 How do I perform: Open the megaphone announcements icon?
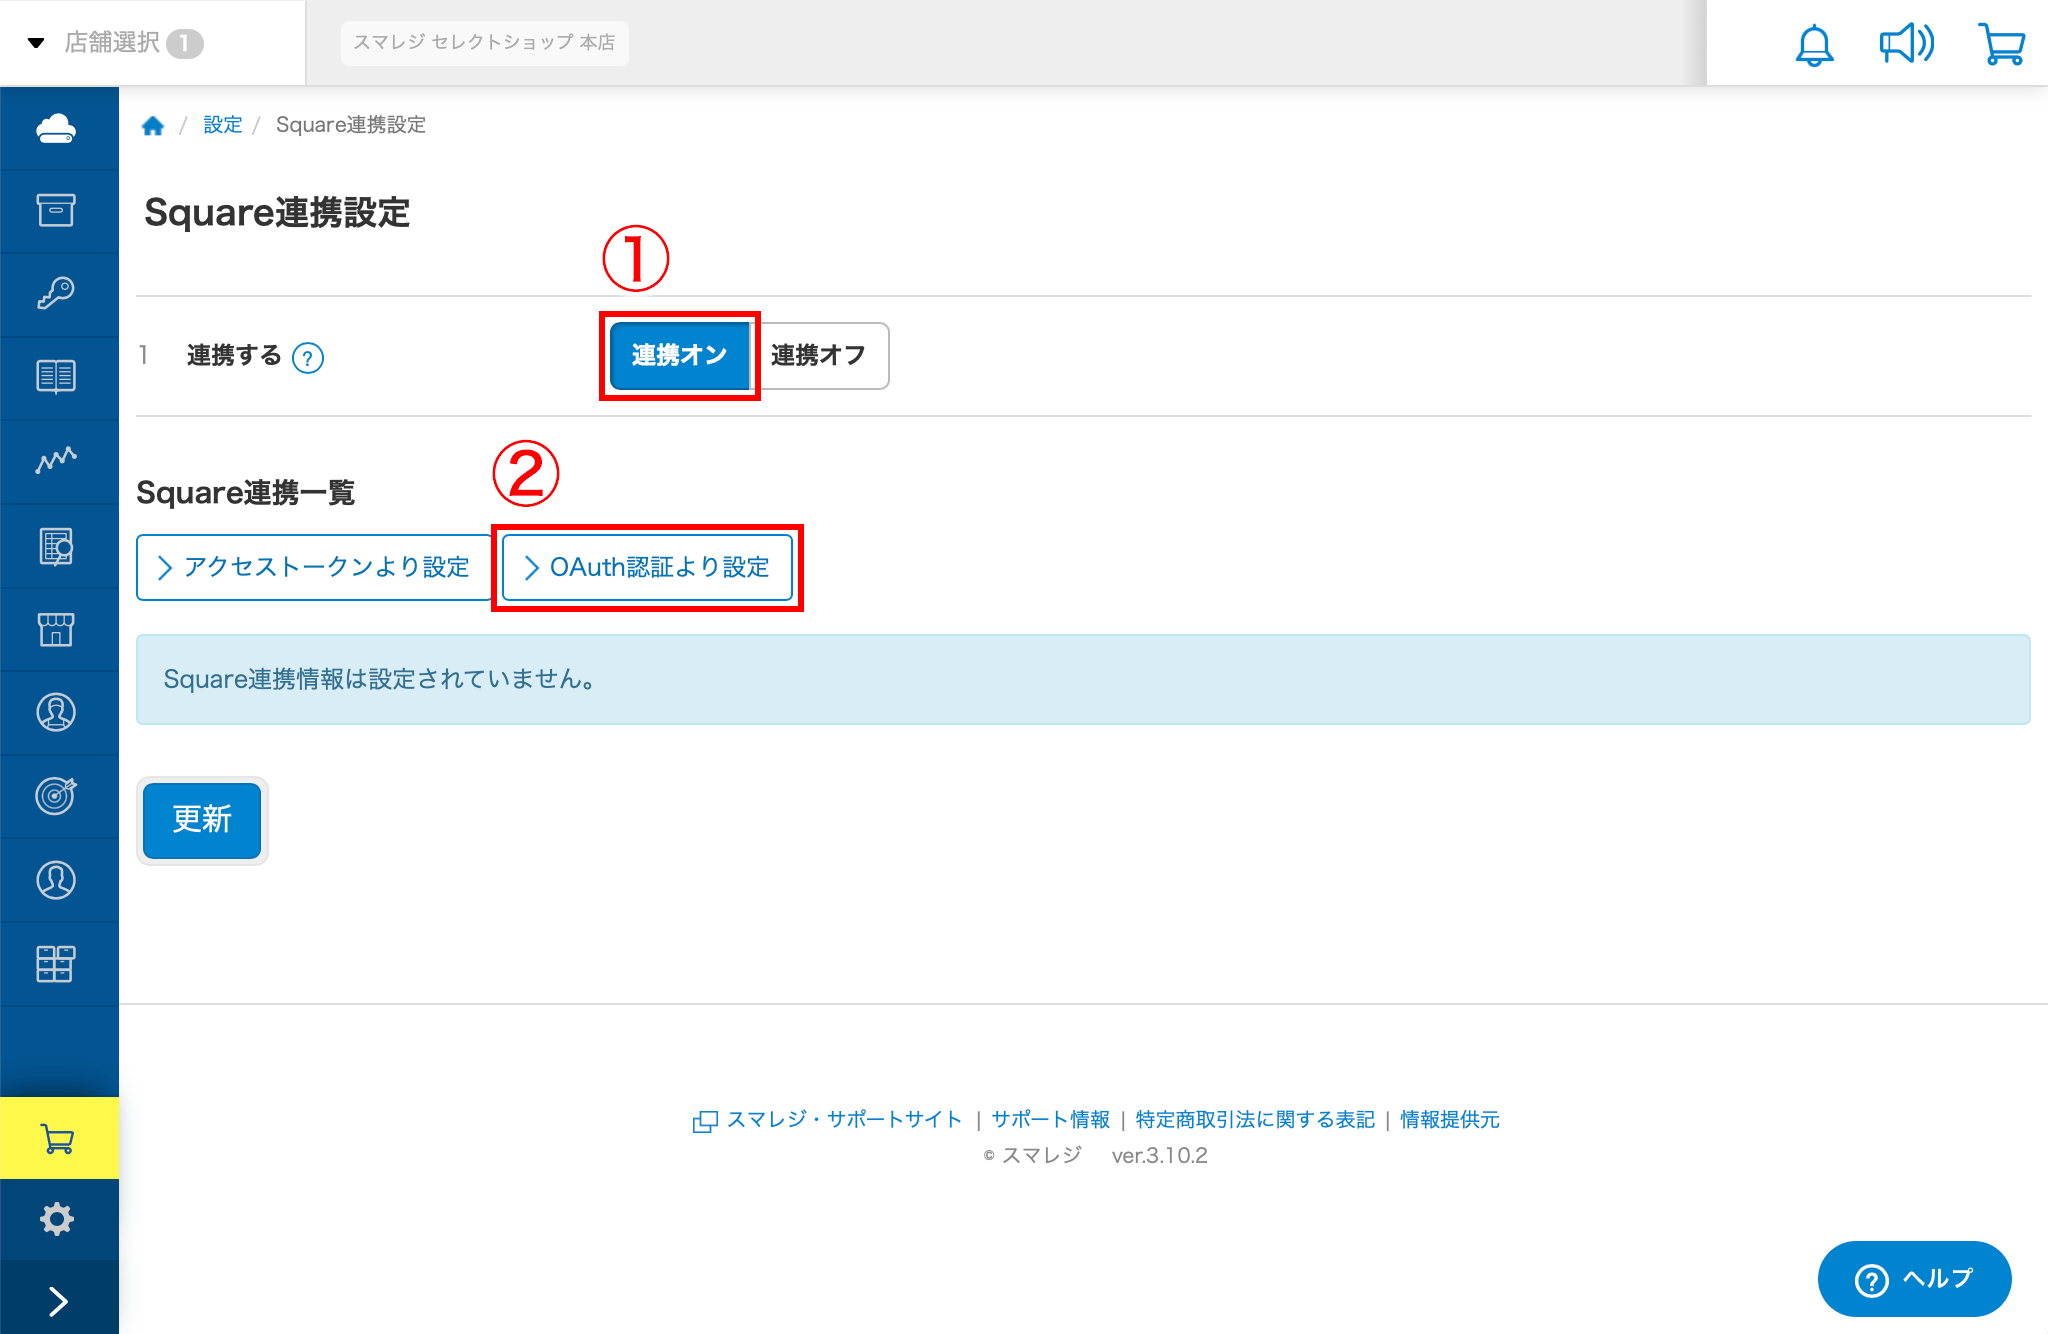pyautogui.click(x=1906, y=43)
